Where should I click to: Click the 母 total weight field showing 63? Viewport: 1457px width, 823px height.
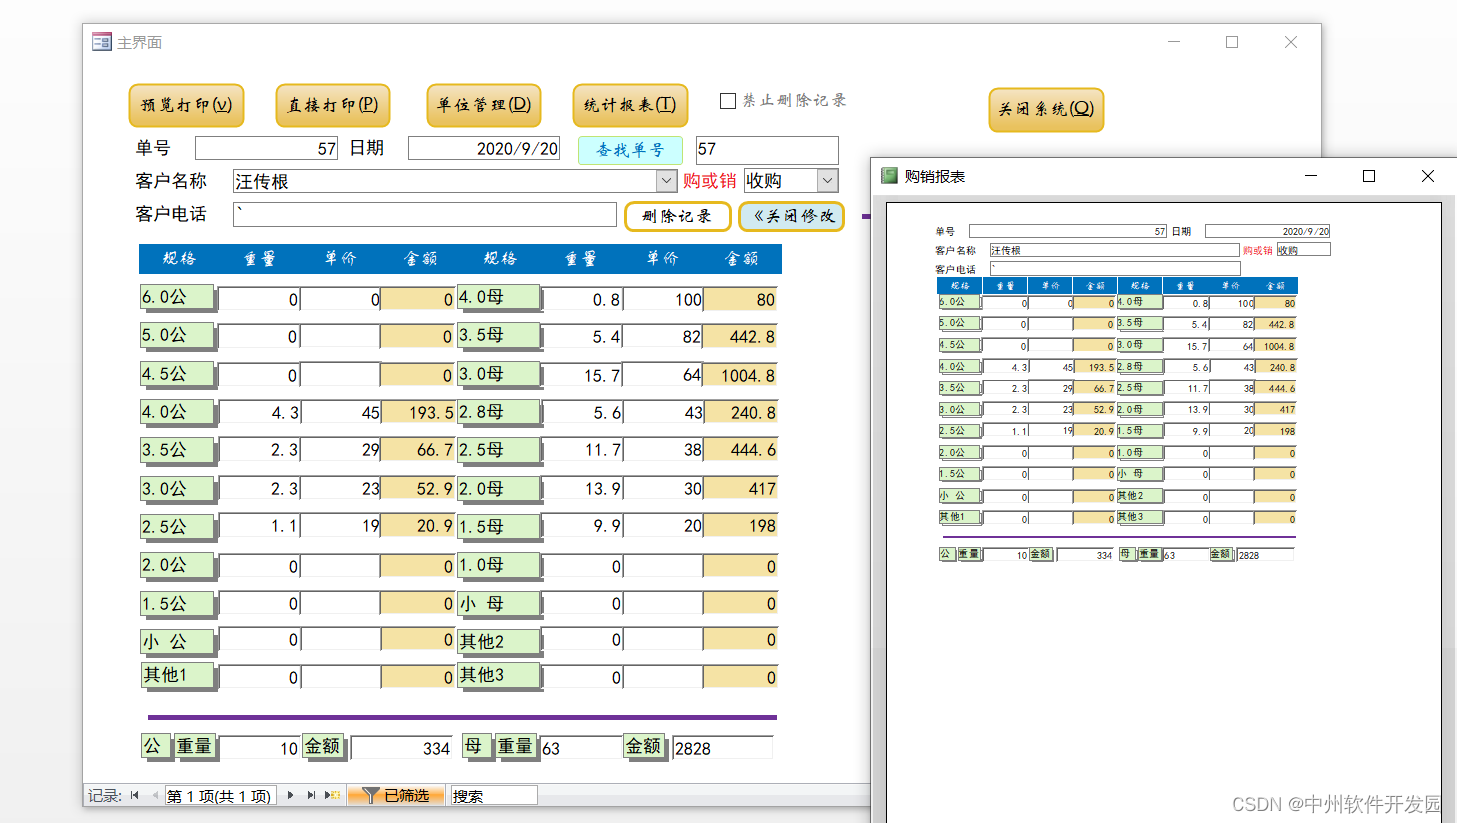tap(580, 748)
